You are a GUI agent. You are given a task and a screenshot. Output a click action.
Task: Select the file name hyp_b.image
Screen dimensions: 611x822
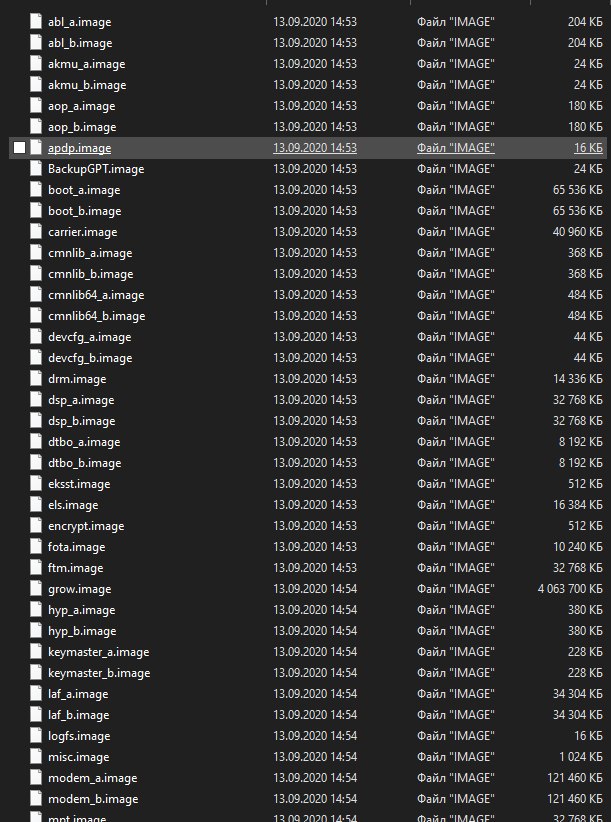pyautogui.click(x=82, y=631)
